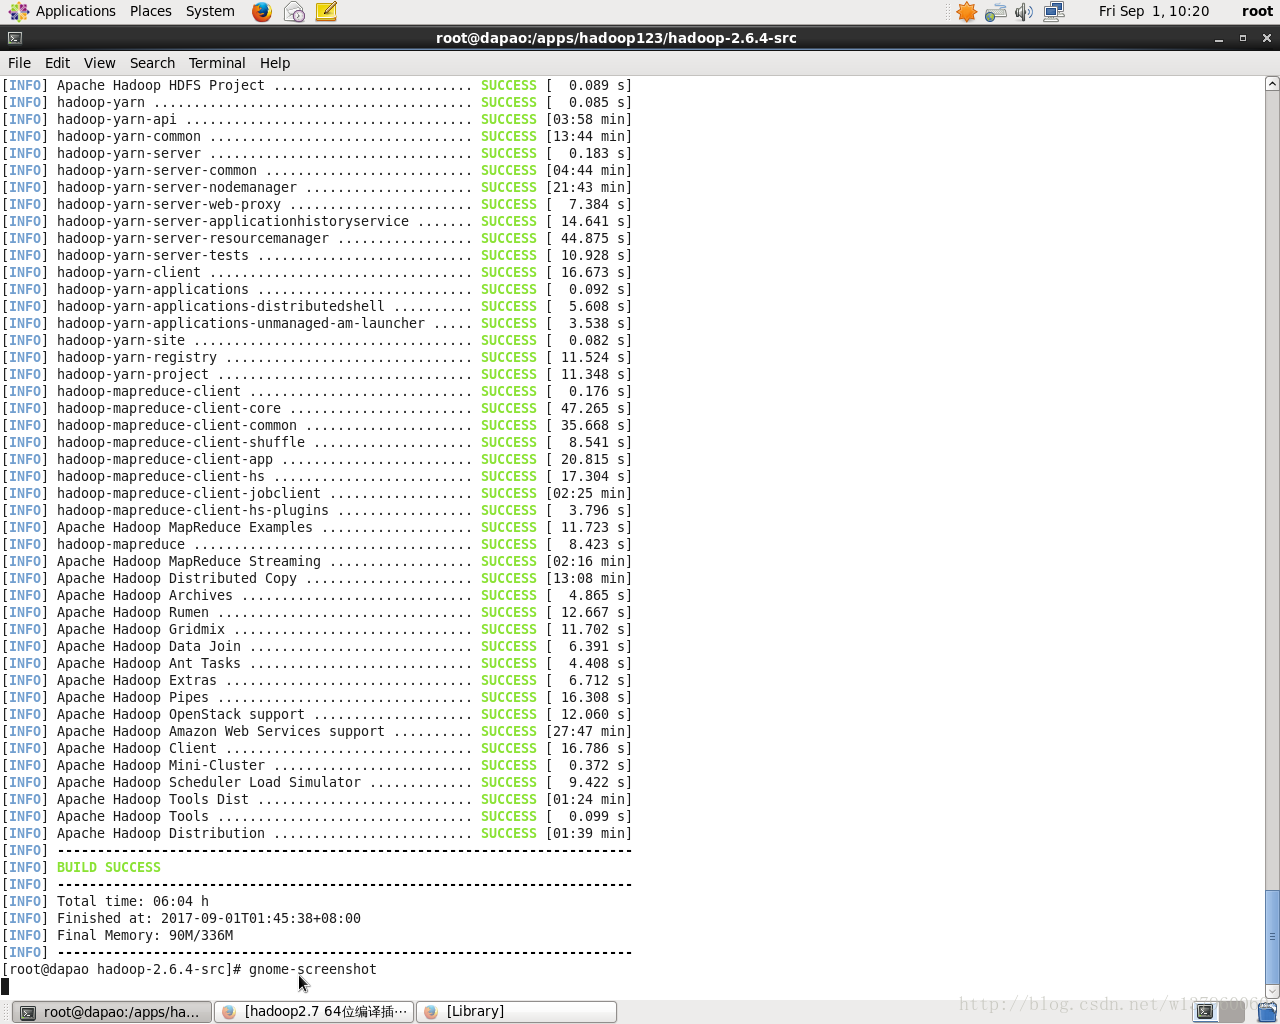Click the hadoop-mapreduce-client-jobclient row
Image resolution: width=1280 pixels, height=1024 pixels.
(317, 493)
